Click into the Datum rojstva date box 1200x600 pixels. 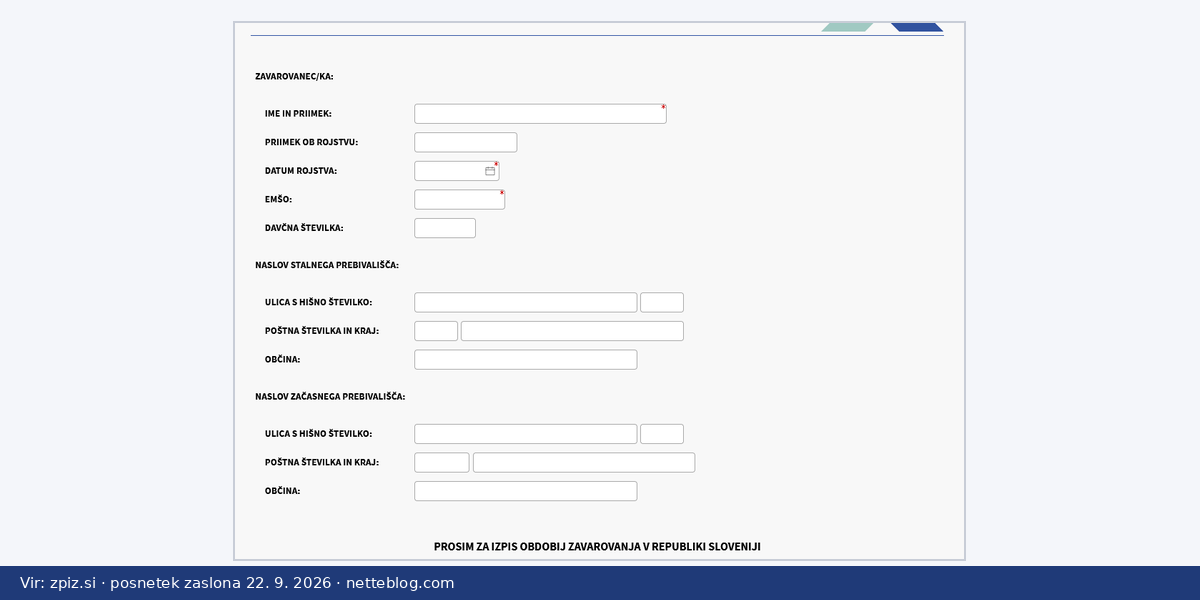pos(457,171)
